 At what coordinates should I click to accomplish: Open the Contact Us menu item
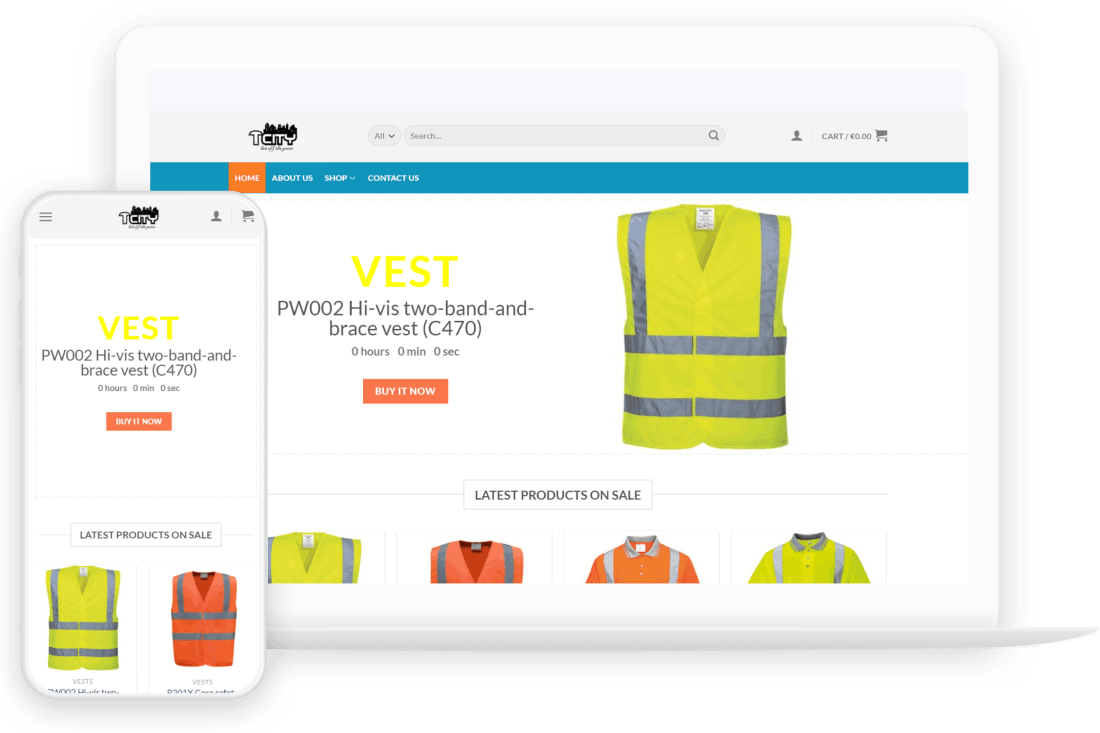(393, 178)
